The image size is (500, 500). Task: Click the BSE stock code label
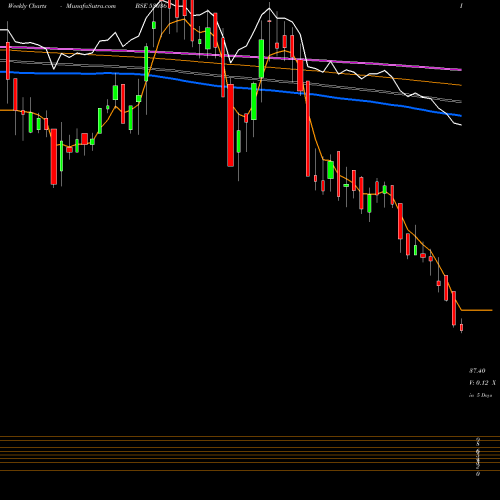pyautogui.click(x=151, y=6)
